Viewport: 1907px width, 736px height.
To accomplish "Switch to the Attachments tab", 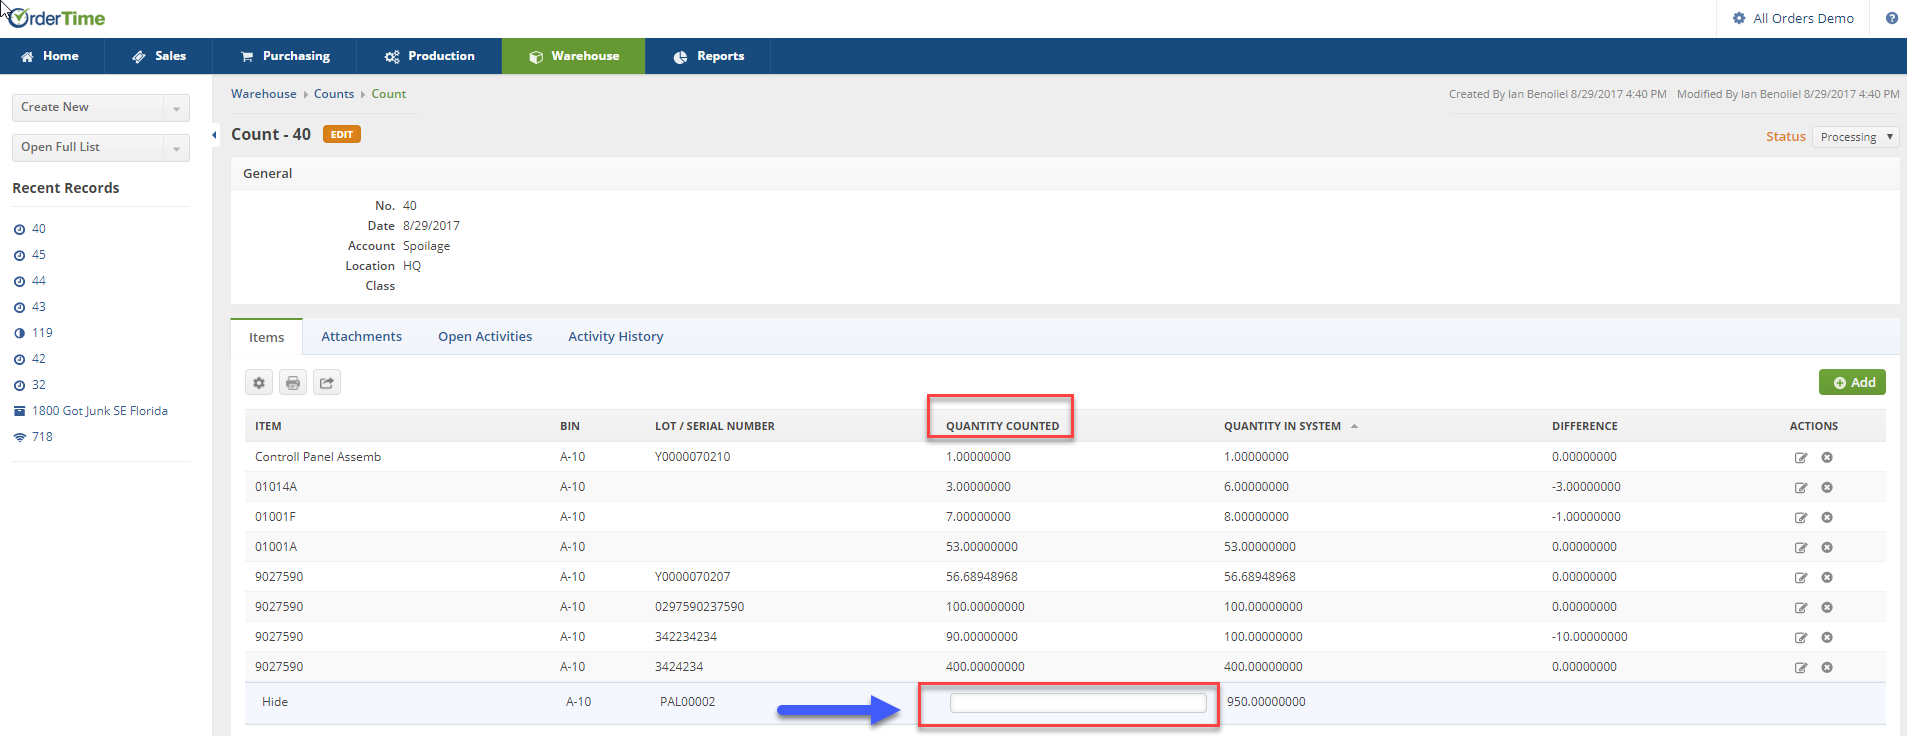I will pos(361,337).
